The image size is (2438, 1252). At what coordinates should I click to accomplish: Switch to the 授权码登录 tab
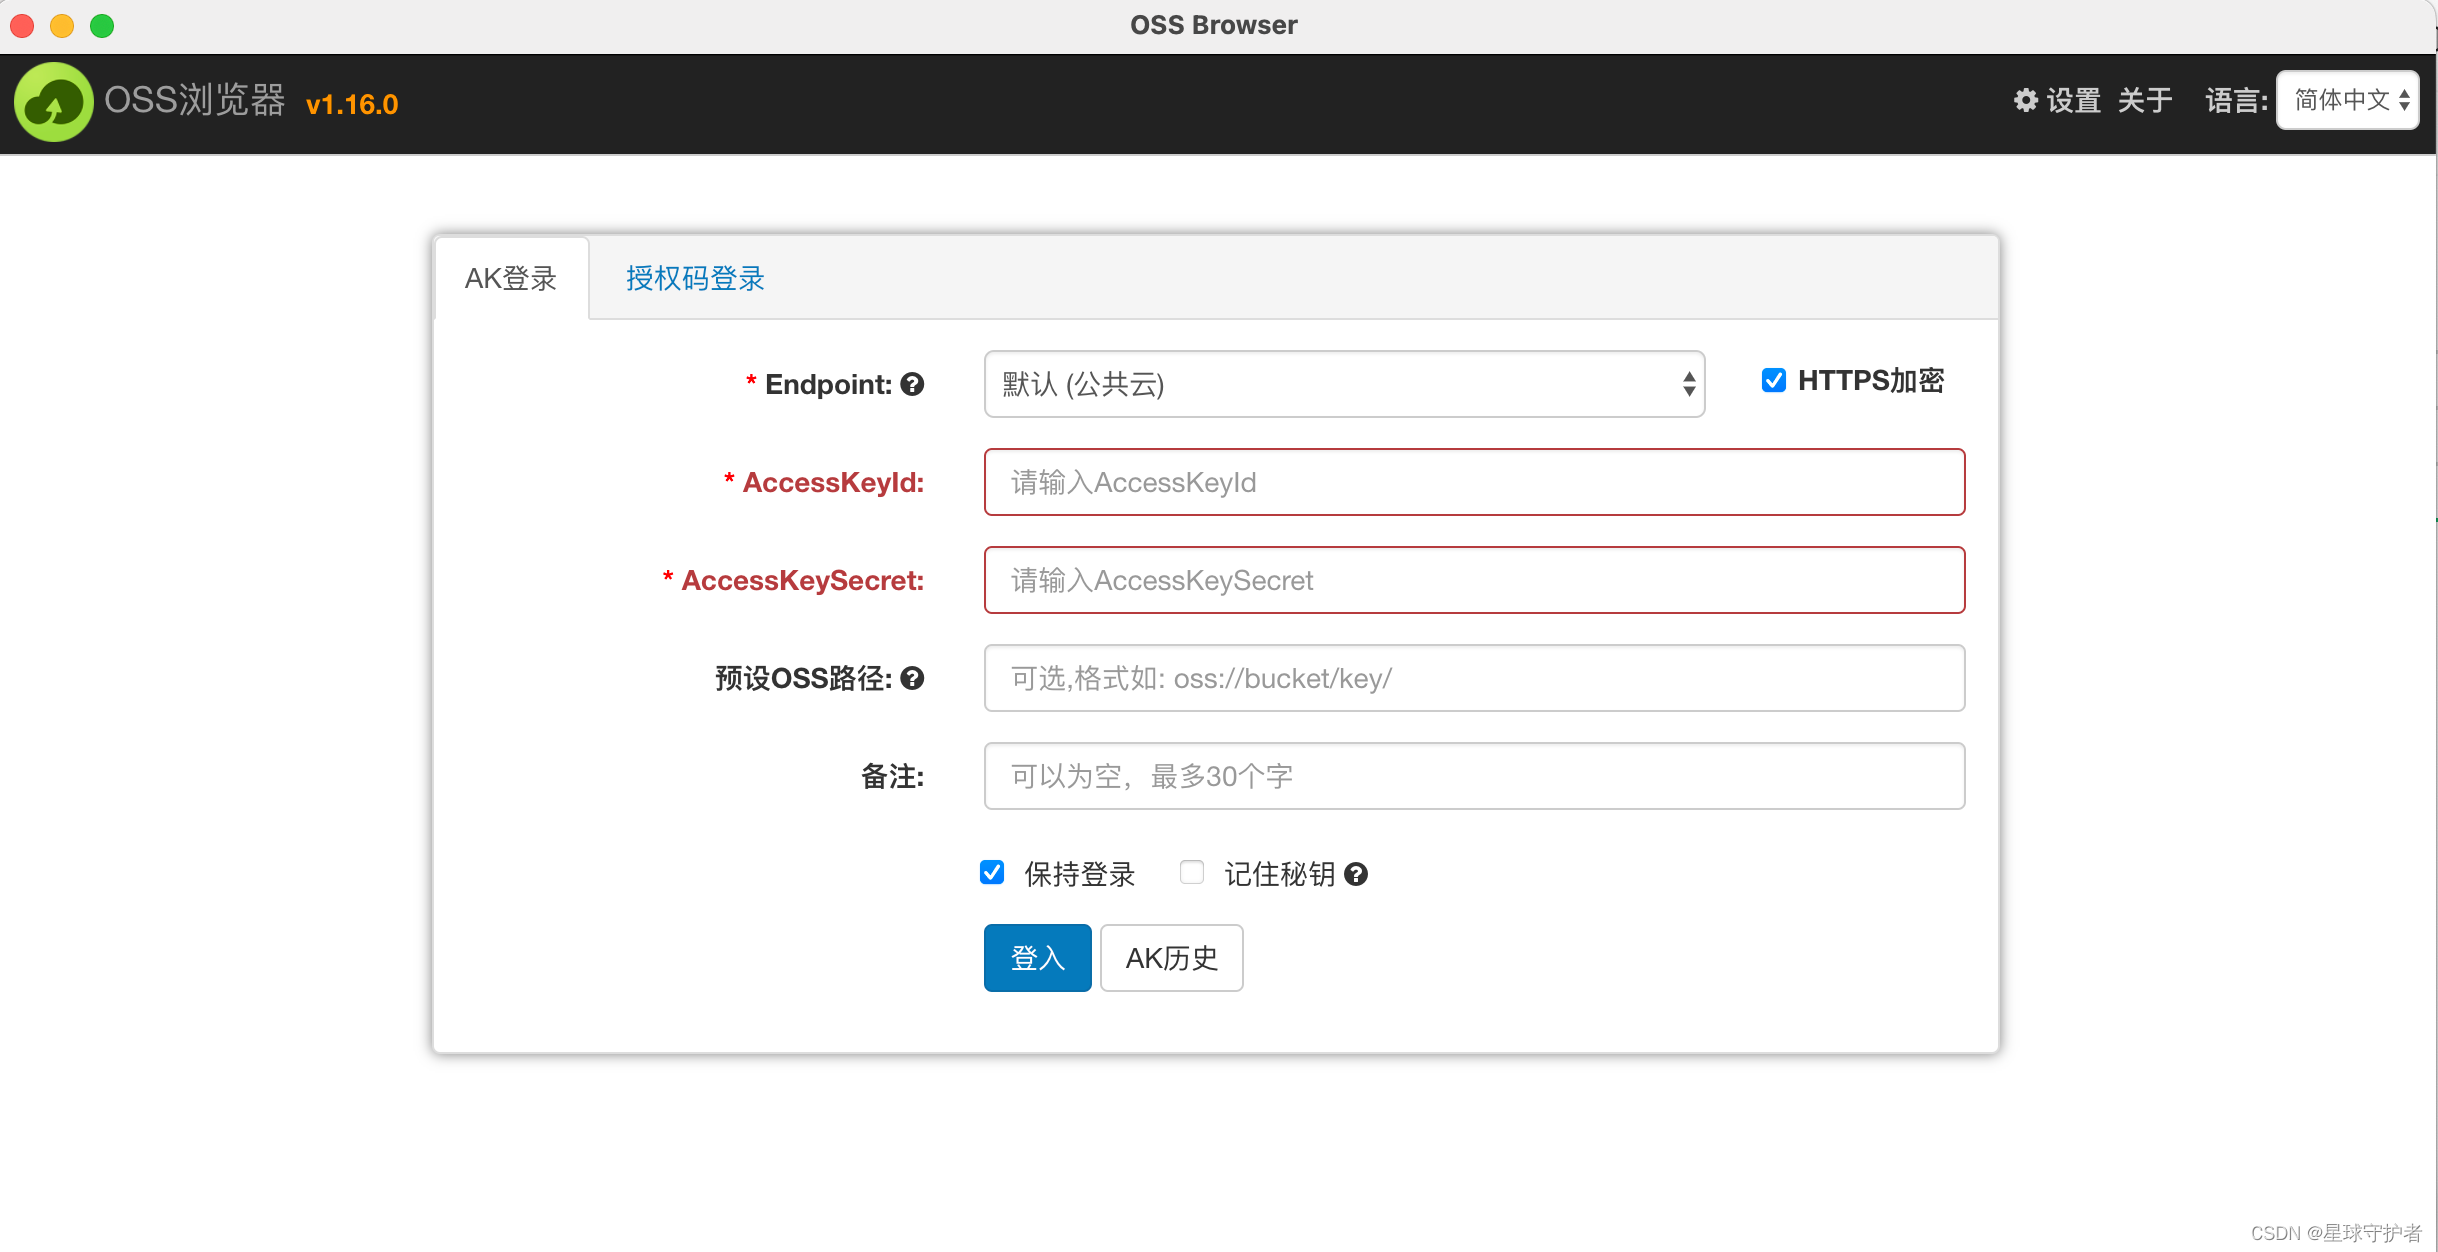[x=694, y=279]
